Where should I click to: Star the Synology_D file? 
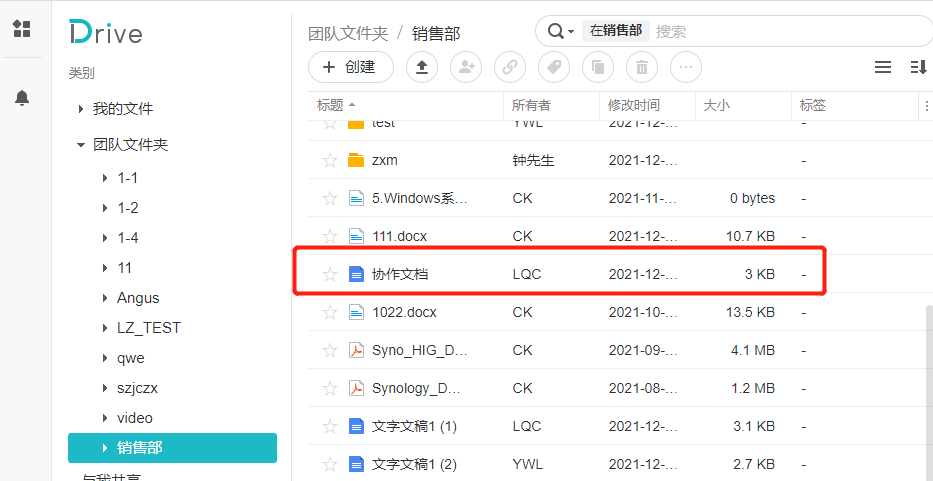pos(330,388)
